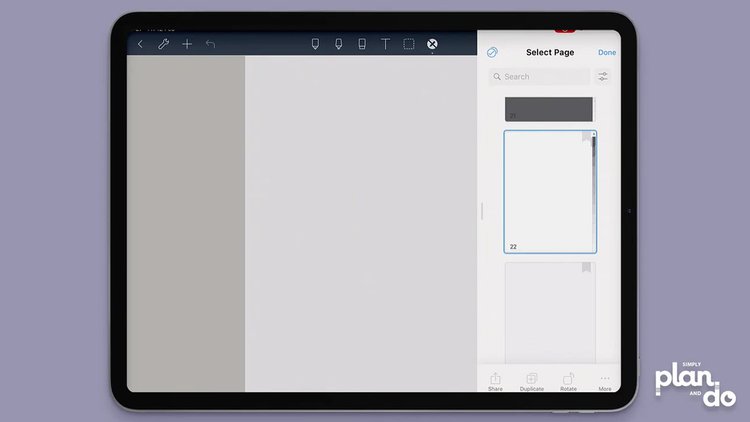Select the dark page 21 thumbnail
The width and height of the screenshot is (750, 422).
point(549,109)
